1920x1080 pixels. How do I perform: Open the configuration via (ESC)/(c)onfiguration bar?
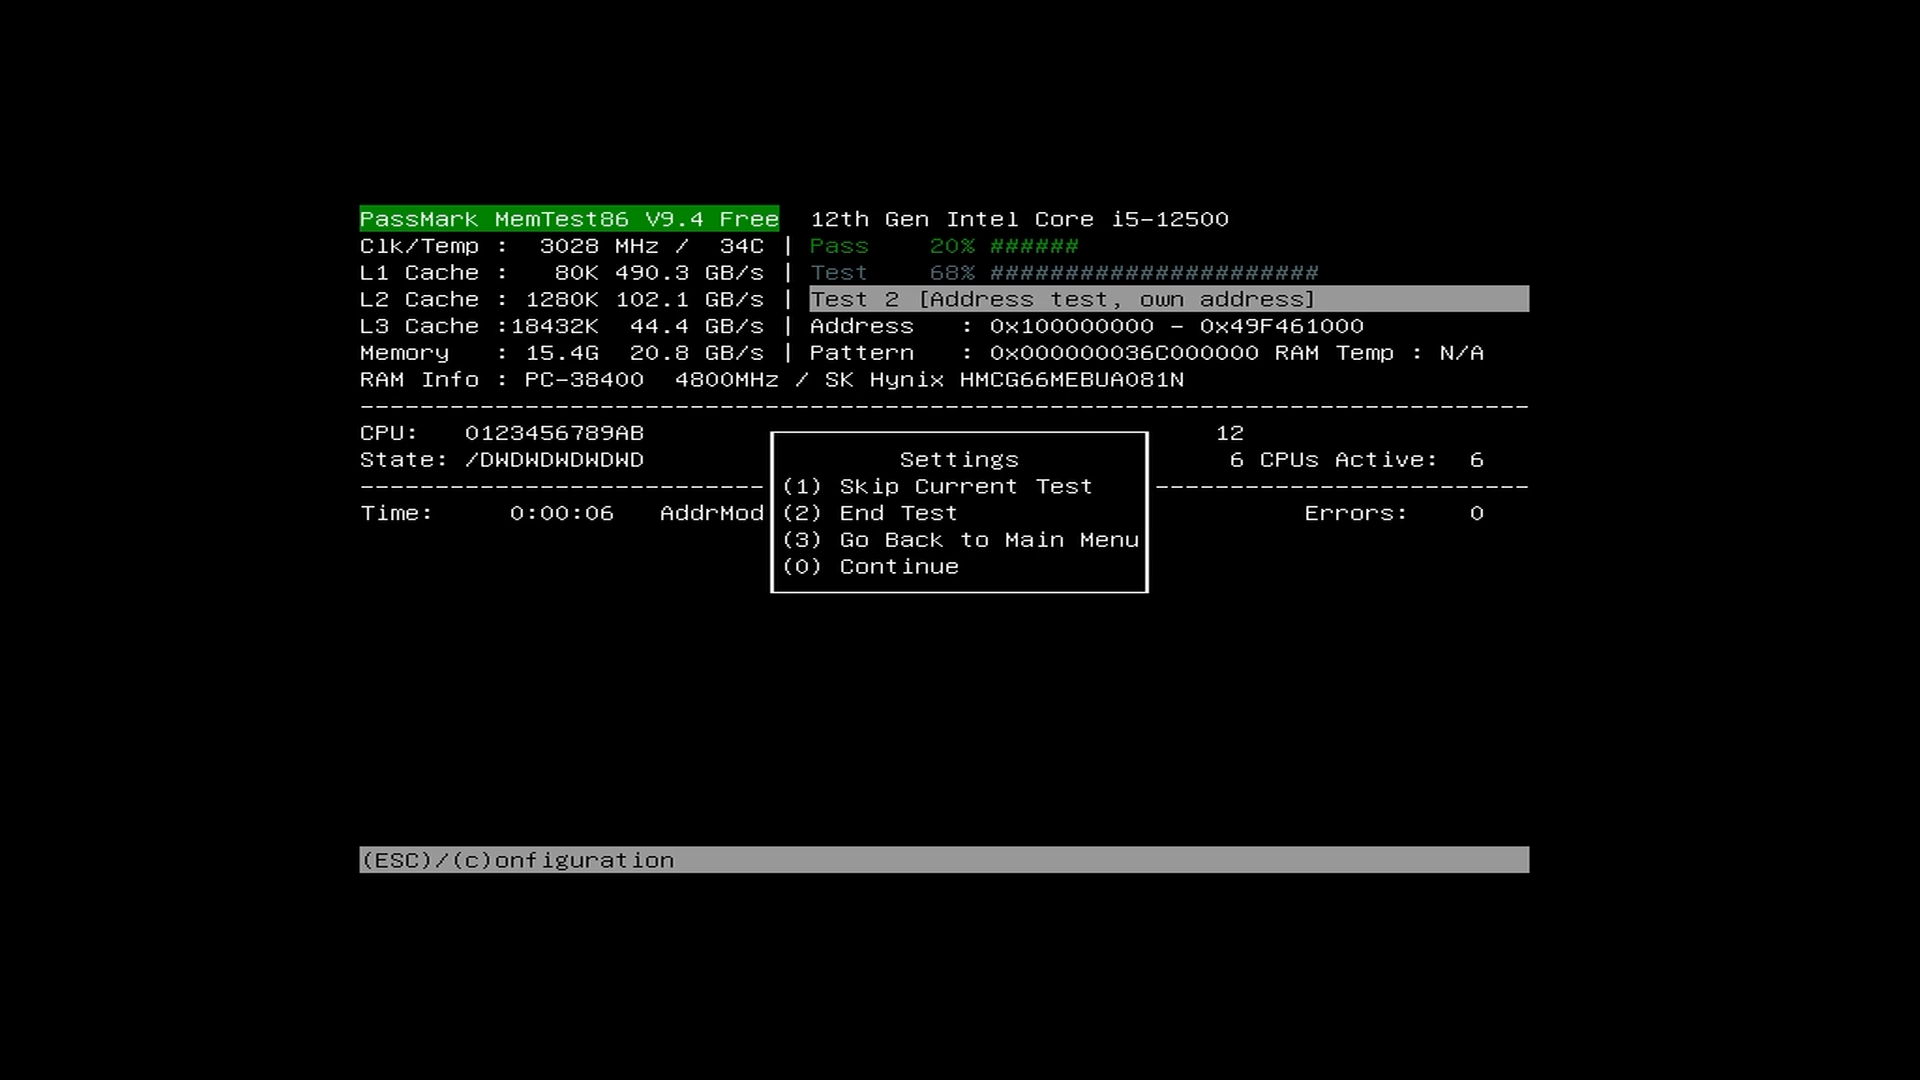click(516, 859)
